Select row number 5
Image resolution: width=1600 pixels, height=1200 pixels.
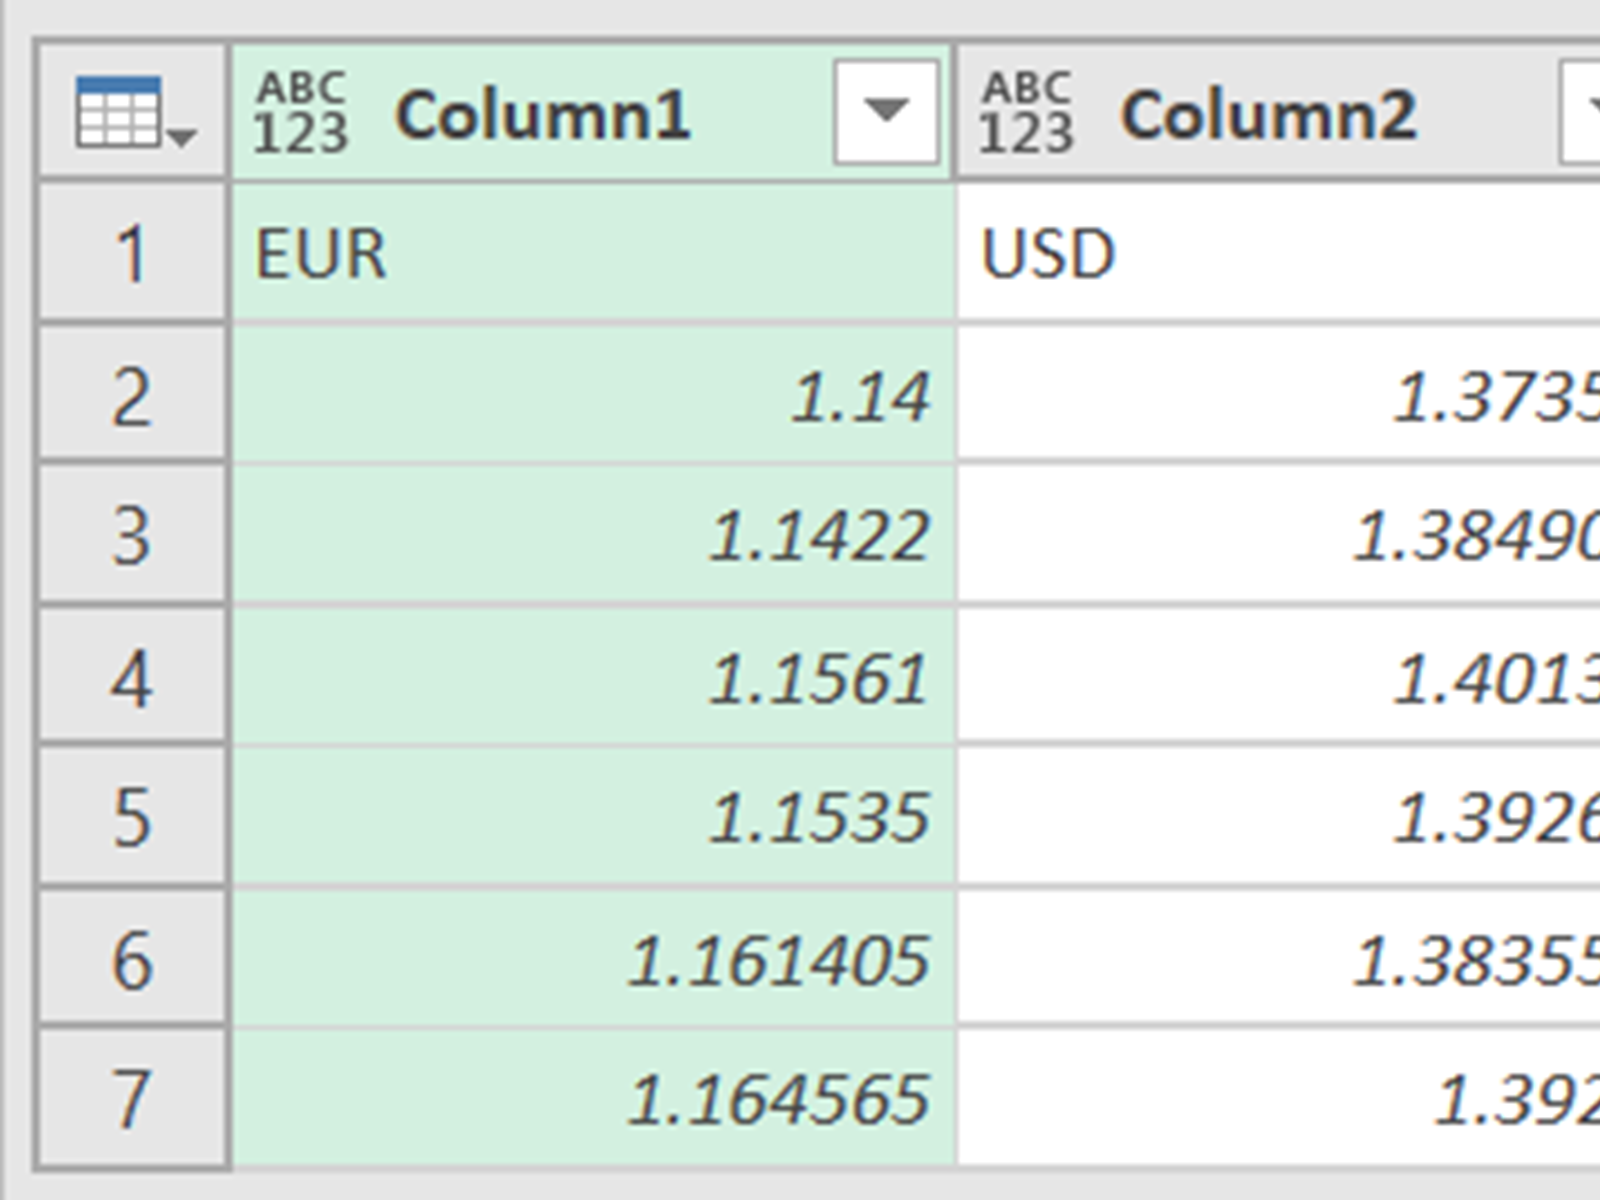[132, 817]
